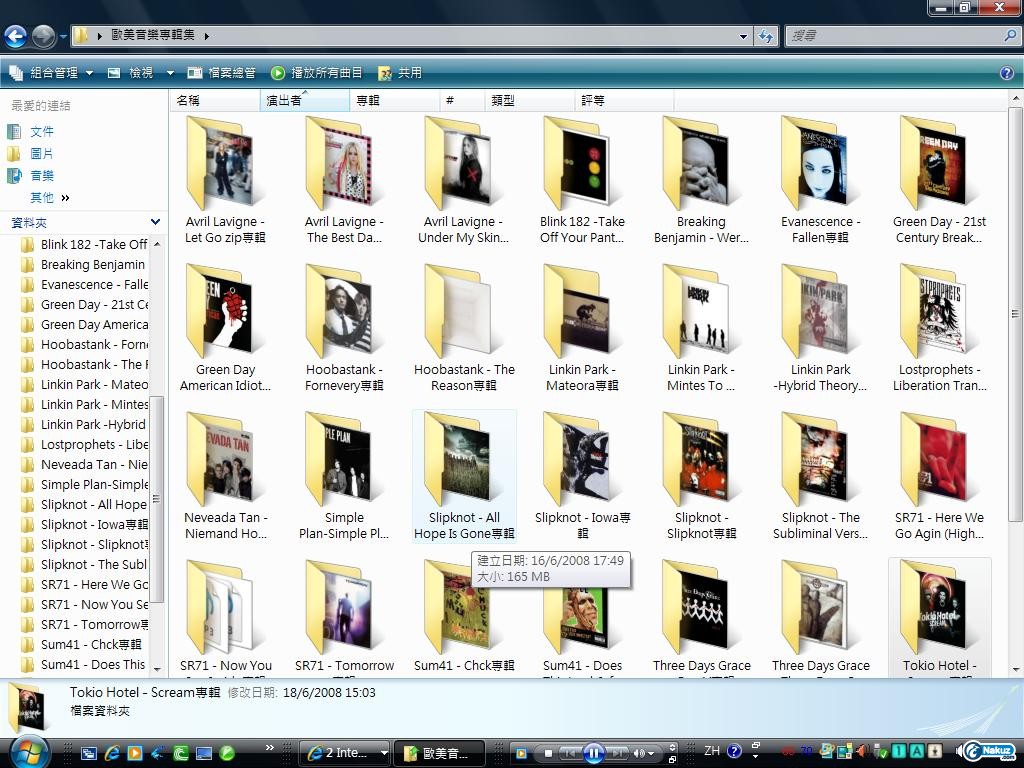Click the Windows Start orb
The width and height of the screenshot is (1024, 768).
pos(27,751)
